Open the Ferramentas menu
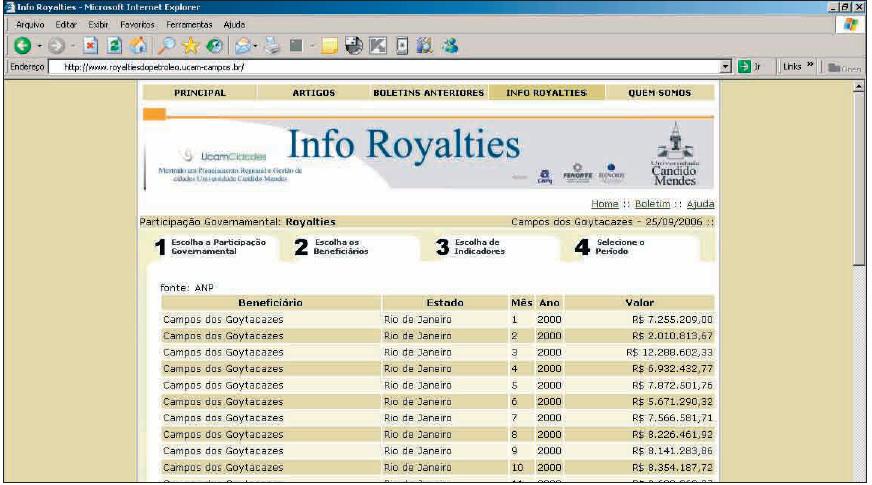The height and width of the screenshot is (485, 872). click(x=191, y=23)
